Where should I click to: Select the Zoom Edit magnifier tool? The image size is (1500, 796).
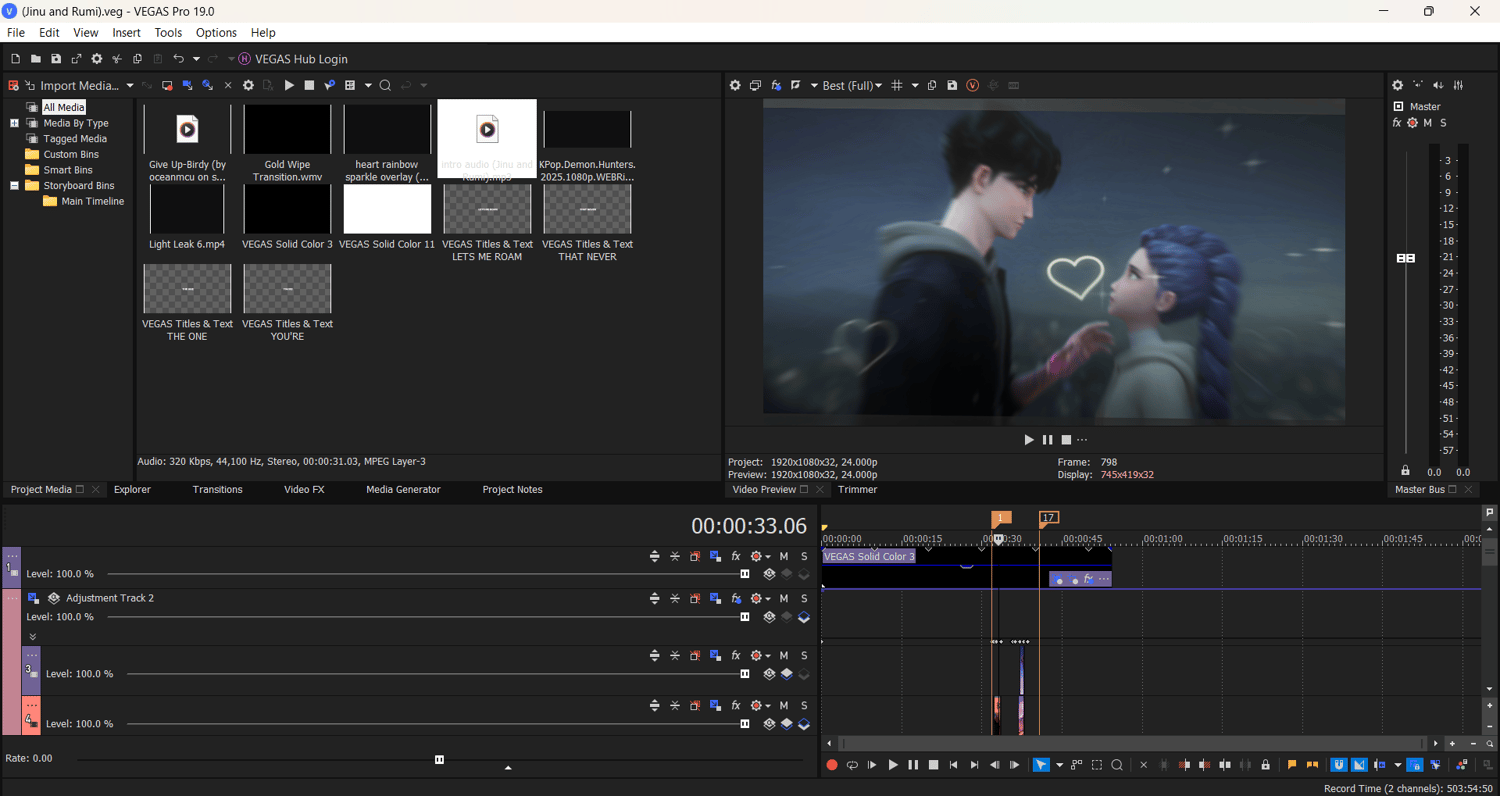(x=1117, y=765)
